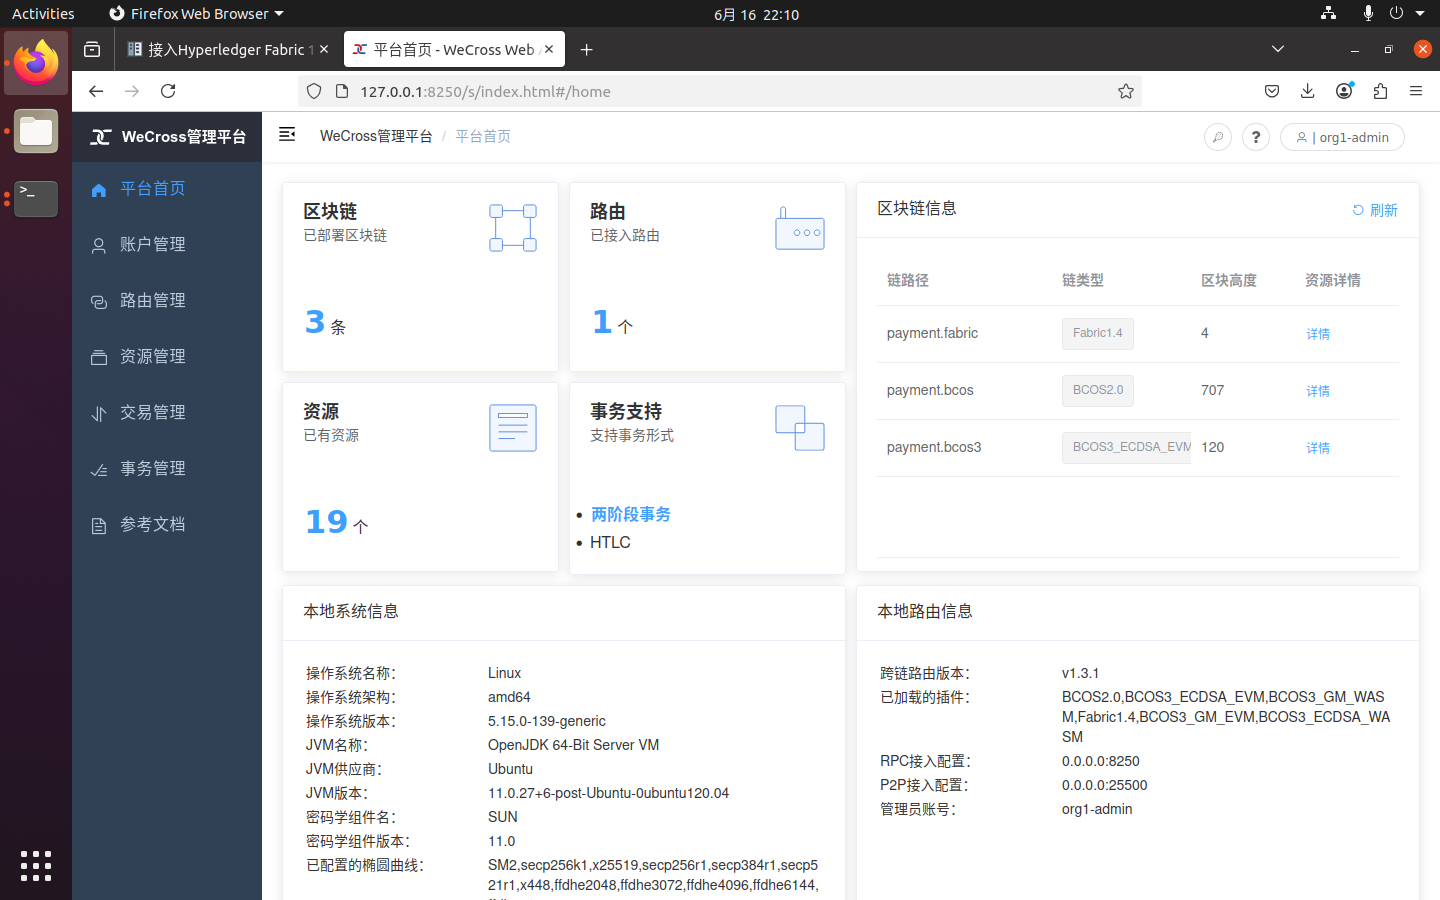The height and width of the screenshot is (900, 1440).
Task: Click the 交易管理 arrows icon
Action: (99, 414)
